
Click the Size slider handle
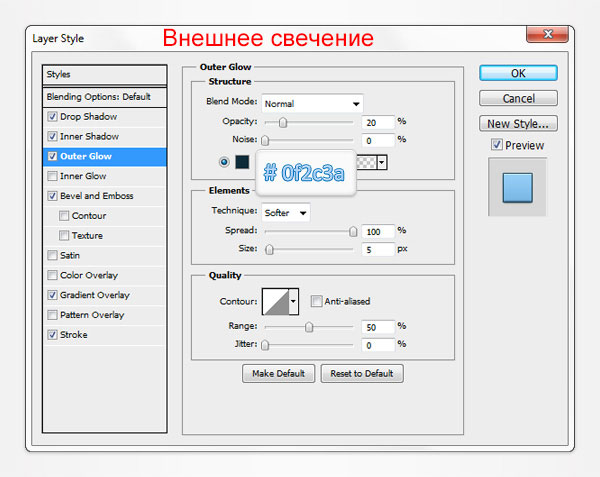coord(269,249)
